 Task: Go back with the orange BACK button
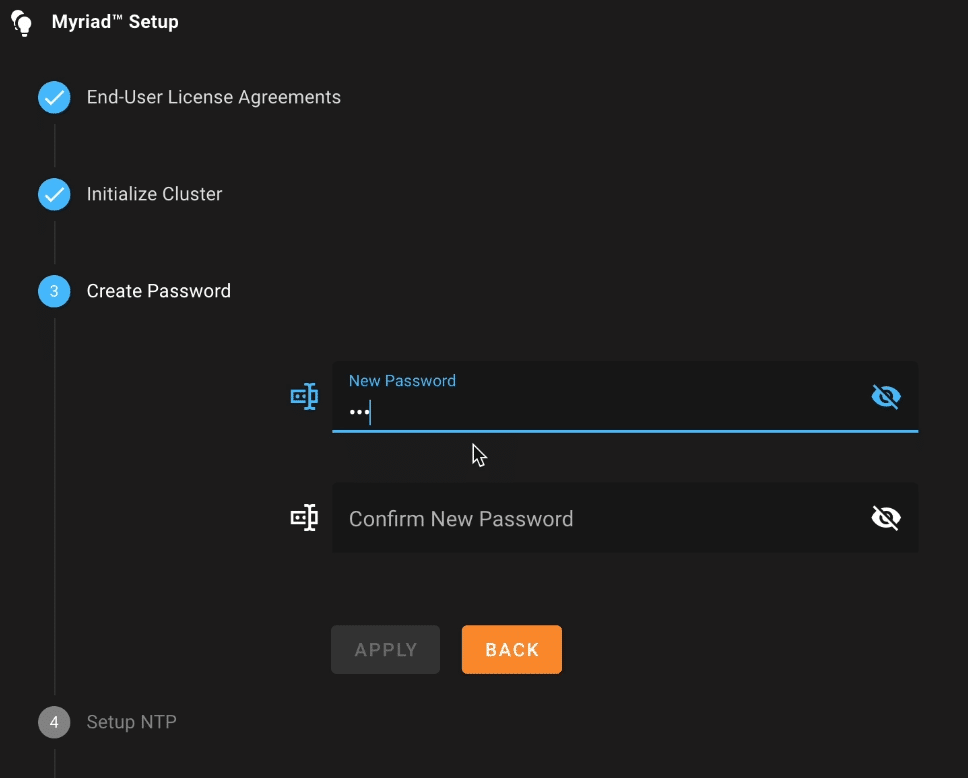tap(512, 650)
